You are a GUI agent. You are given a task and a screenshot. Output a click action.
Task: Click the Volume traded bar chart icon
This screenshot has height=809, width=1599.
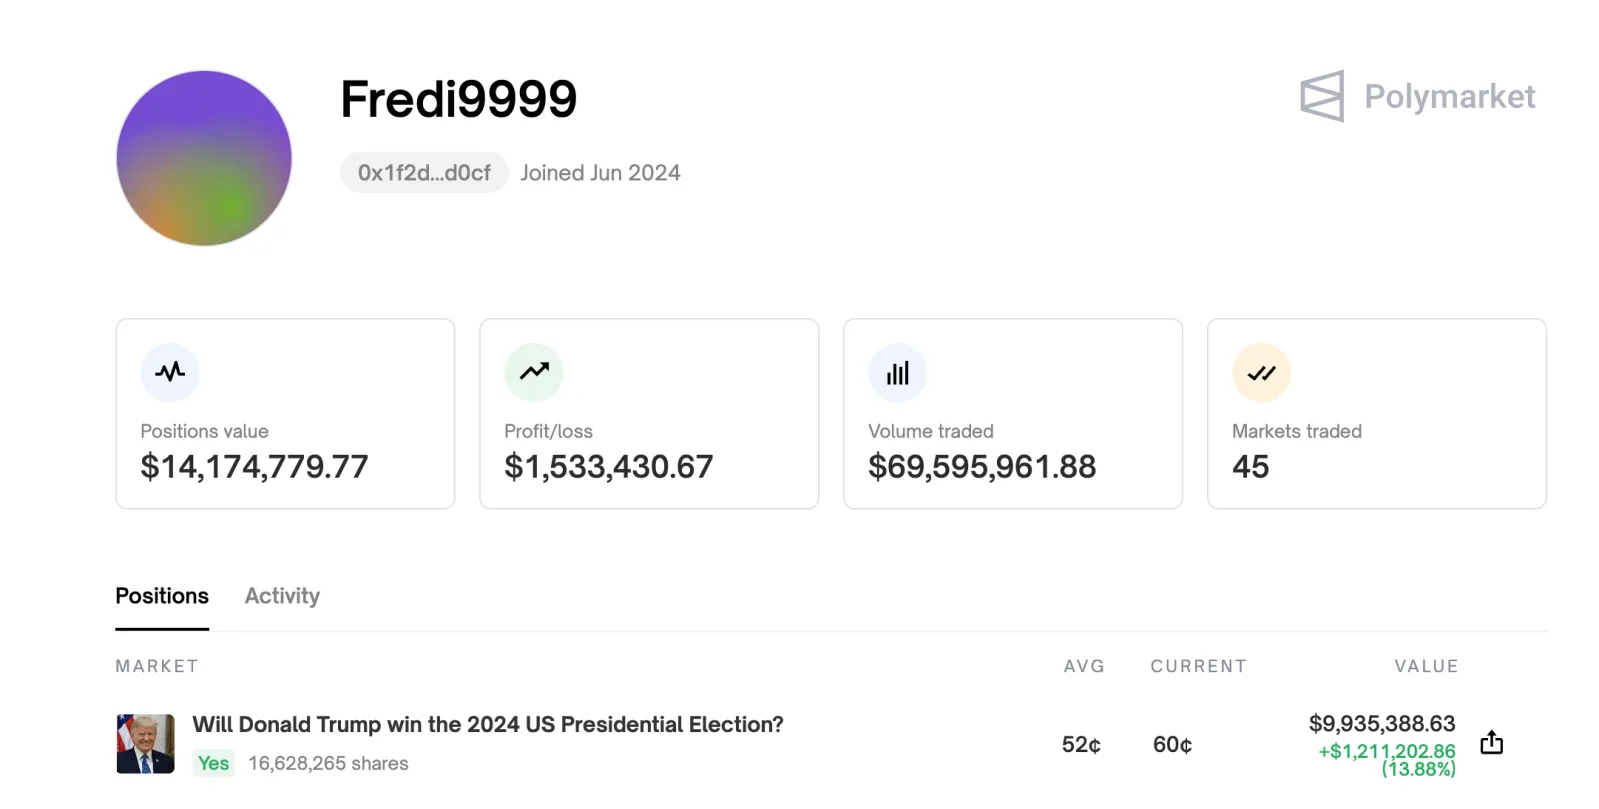click(897, 371)
